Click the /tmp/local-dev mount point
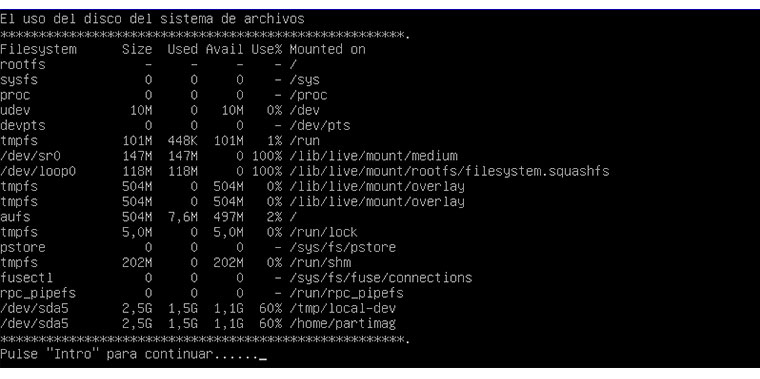The image size is (760, 379). 343,308
